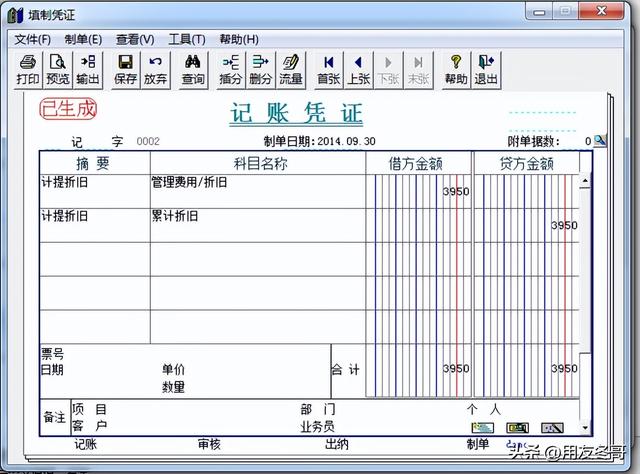Click the 记账凭证 title
This screenshot has width=640, height=474.
coord(296,113)
